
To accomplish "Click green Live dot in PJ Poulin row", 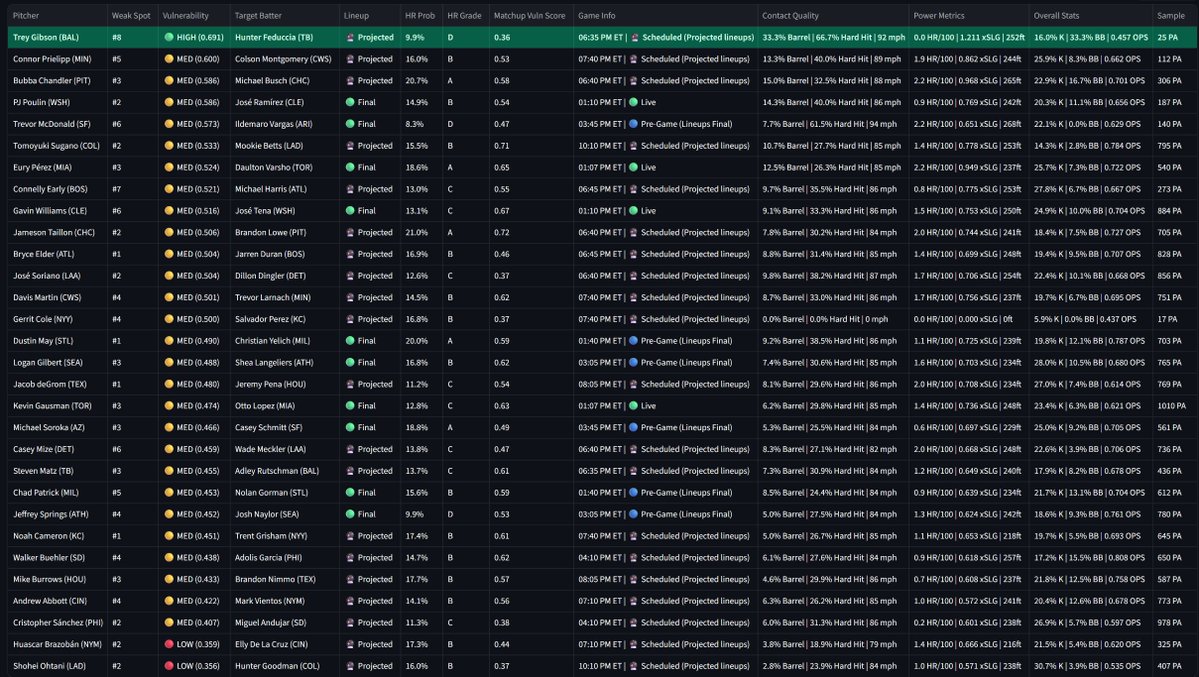I will pyautogui.click(x=633, y=102).
